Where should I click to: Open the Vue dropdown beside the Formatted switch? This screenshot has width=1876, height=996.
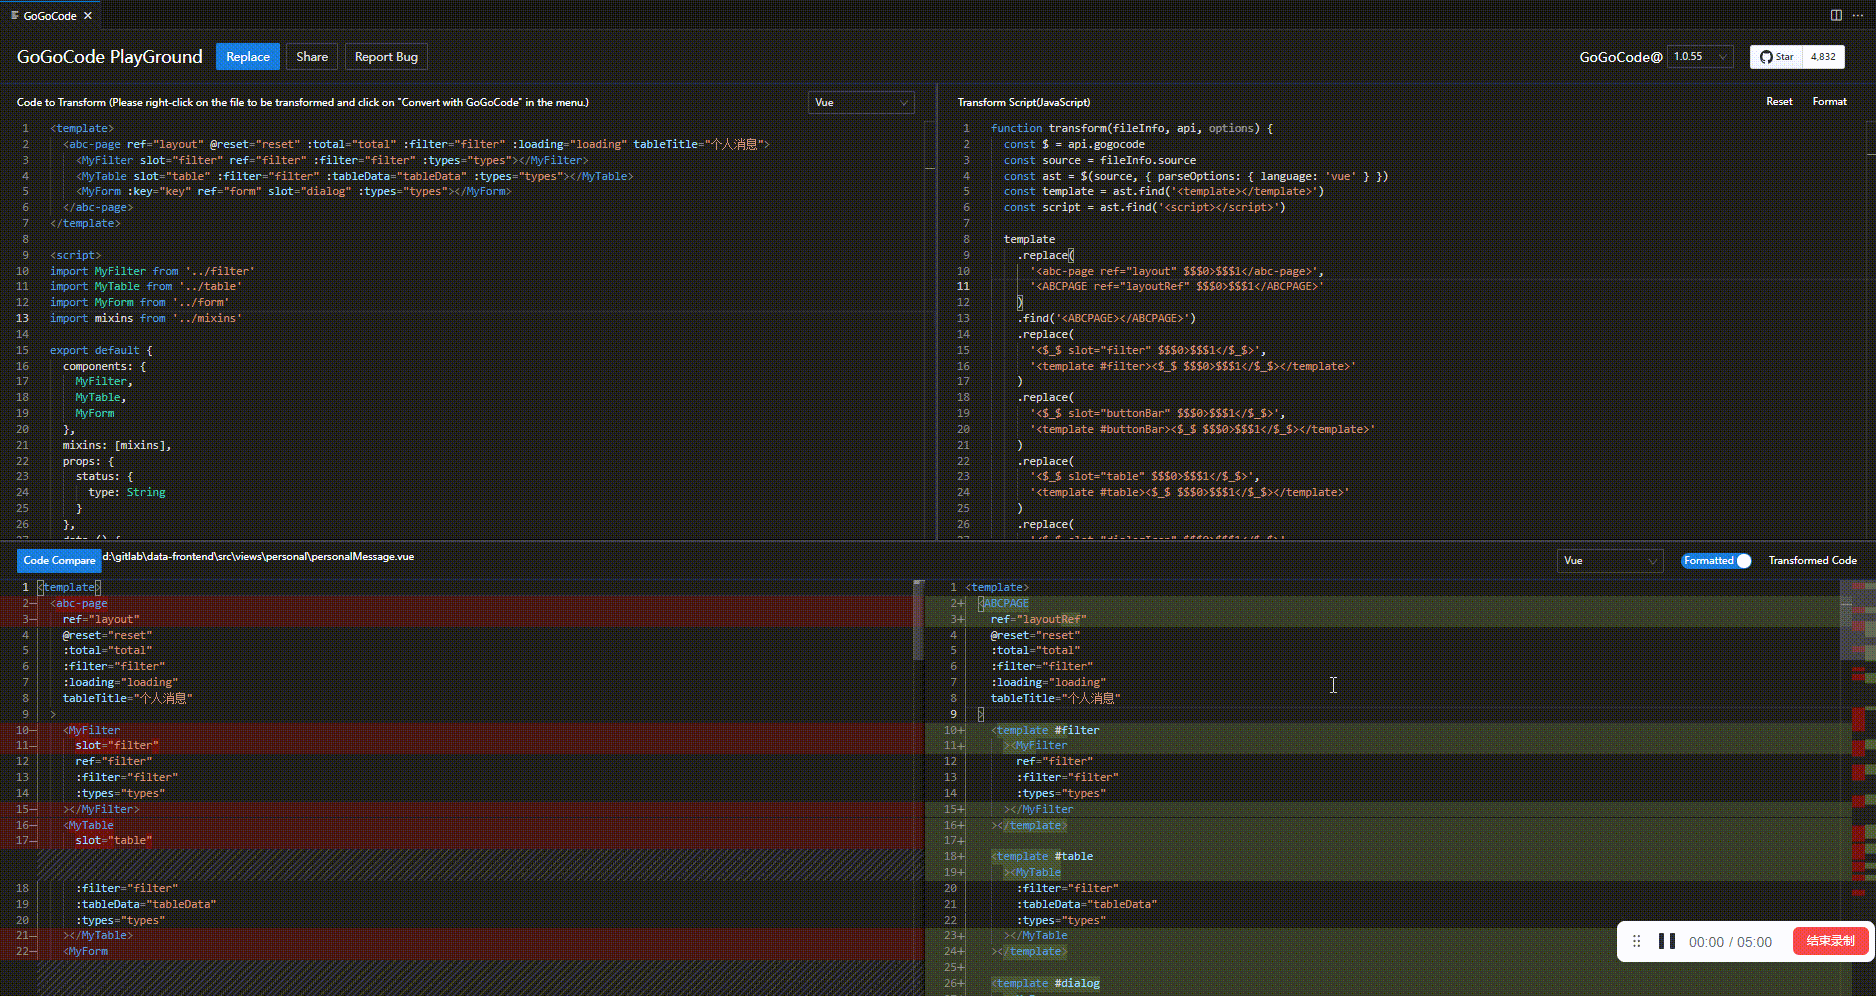1609,561
